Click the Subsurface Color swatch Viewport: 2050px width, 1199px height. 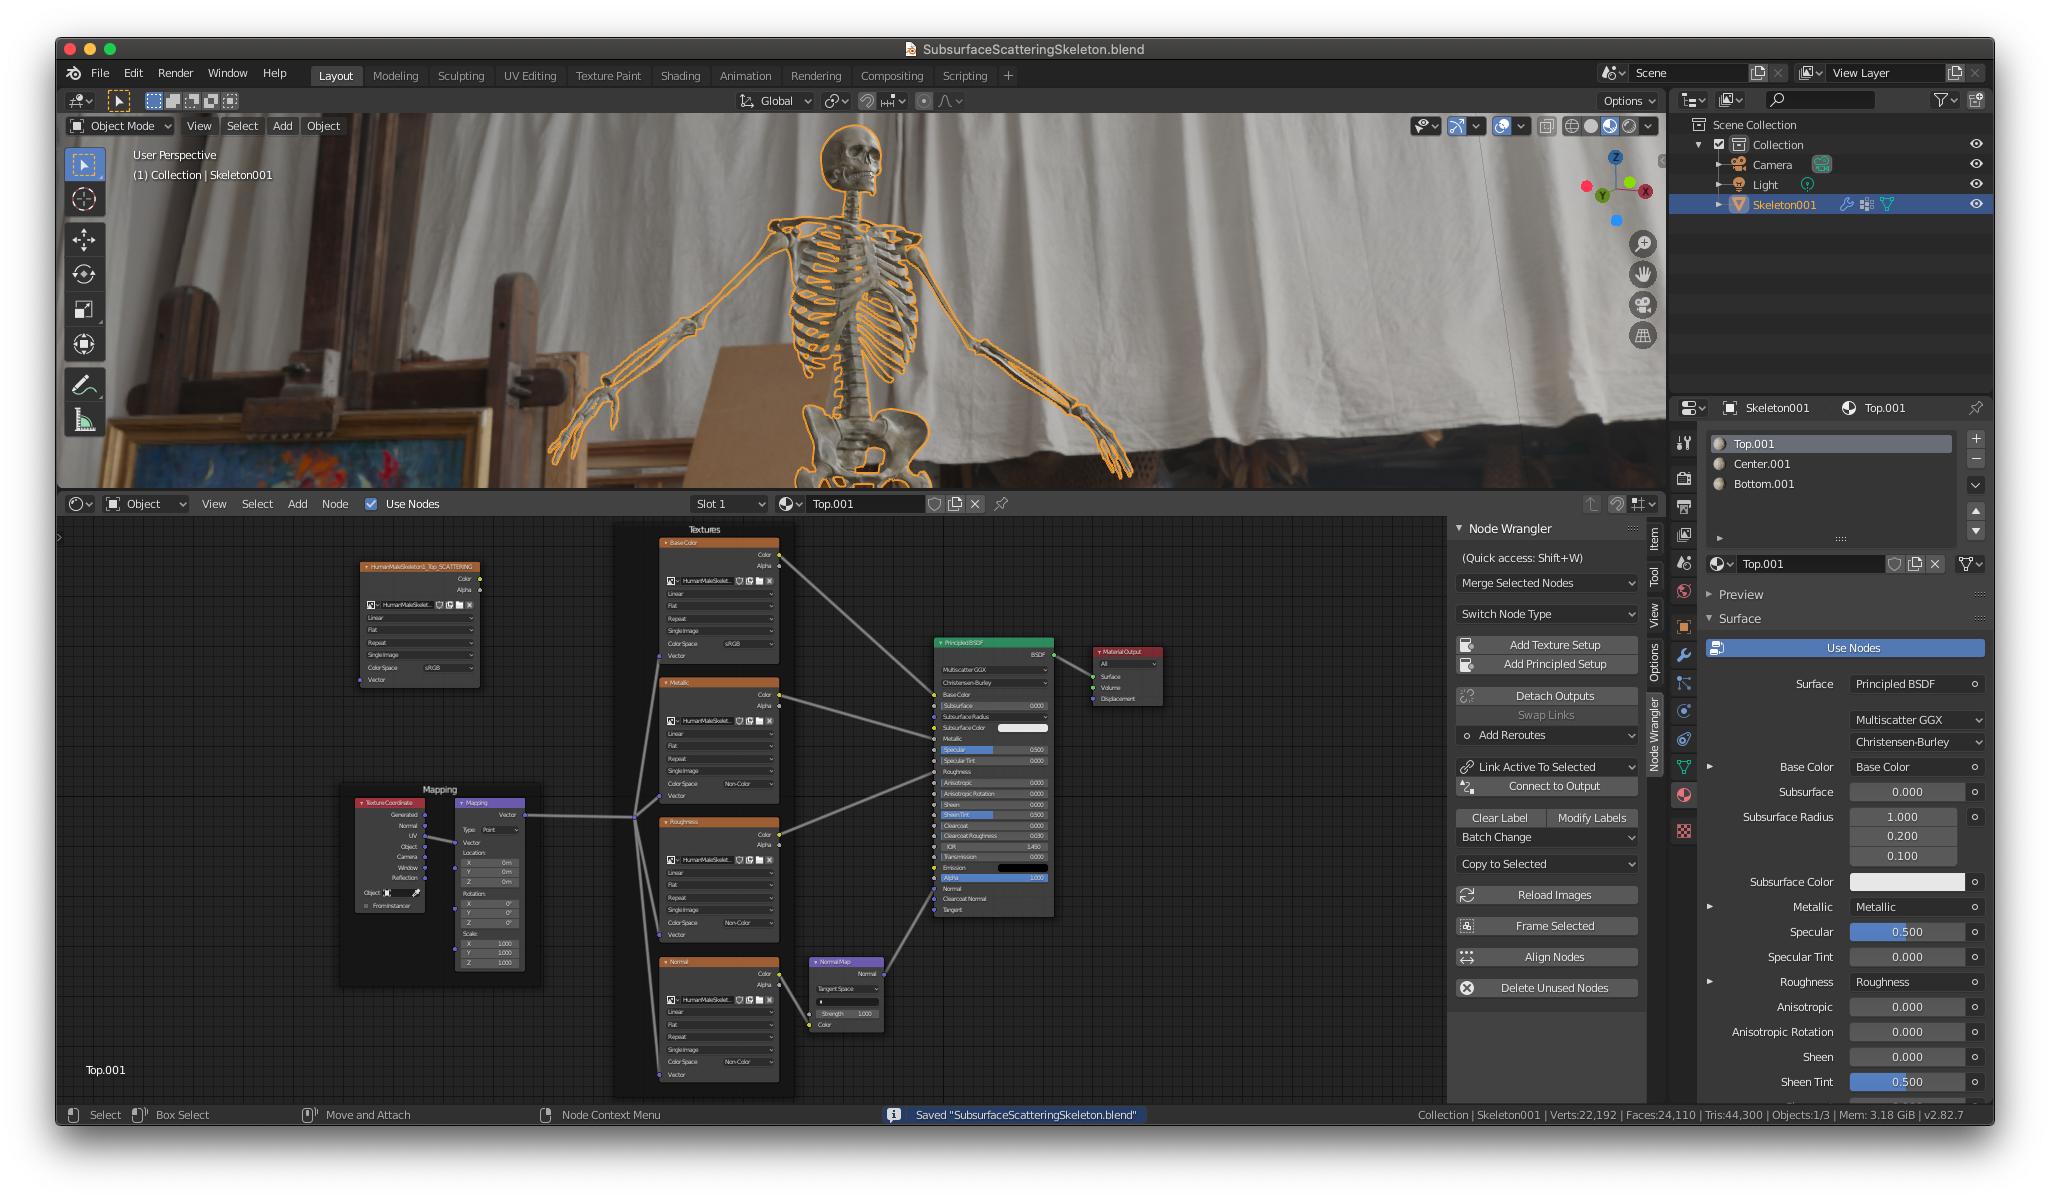[1909, 881]
